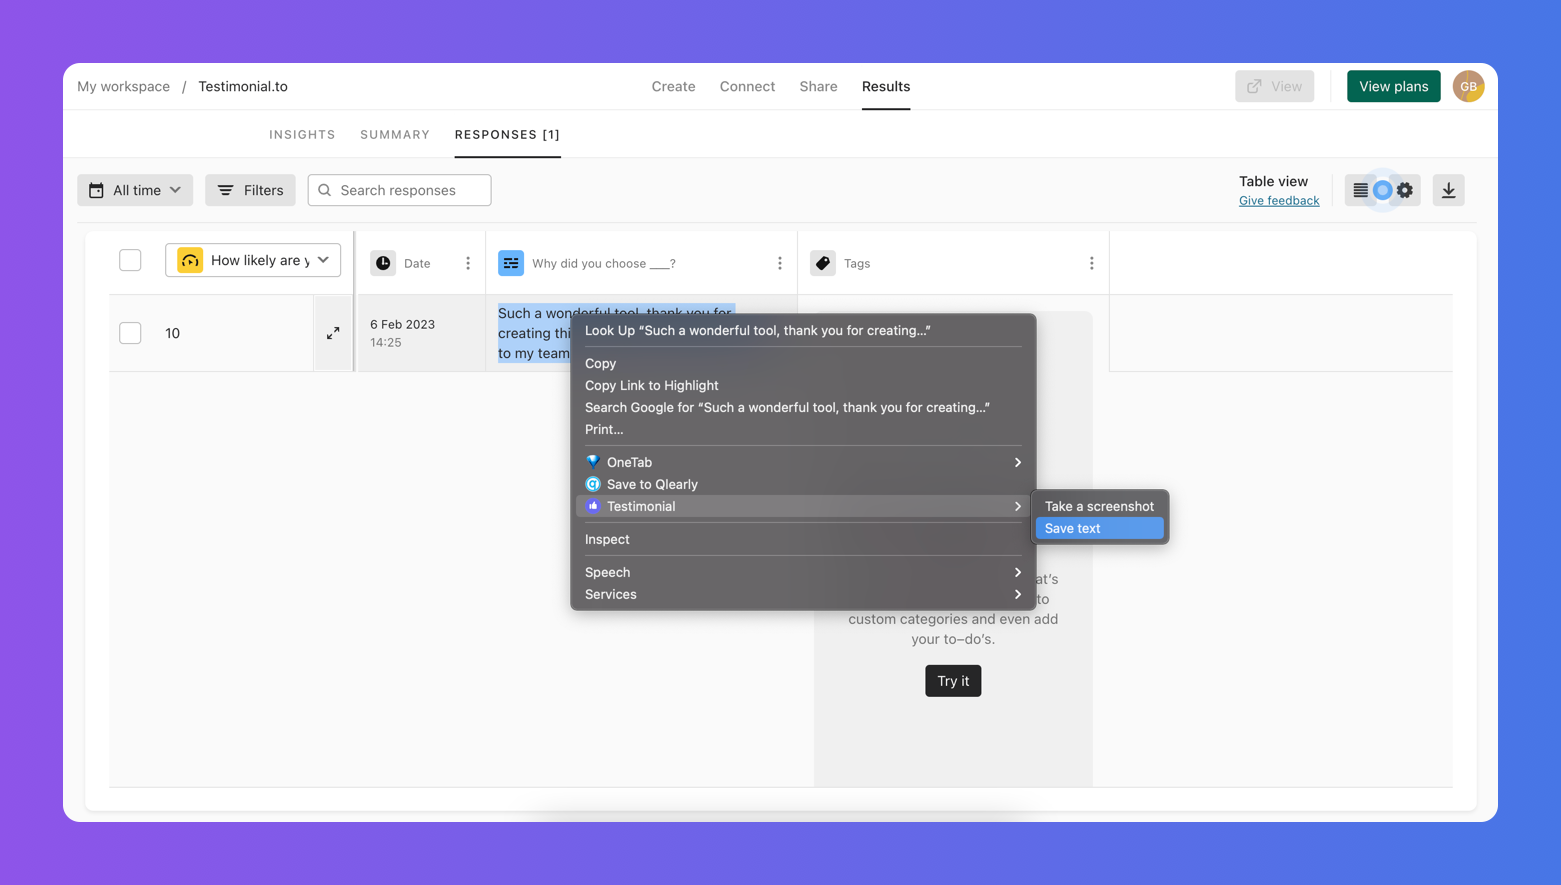Open the My workspace breadcrumb link
The width and height of the screenshot is (1561, 885).
point(123,86)
